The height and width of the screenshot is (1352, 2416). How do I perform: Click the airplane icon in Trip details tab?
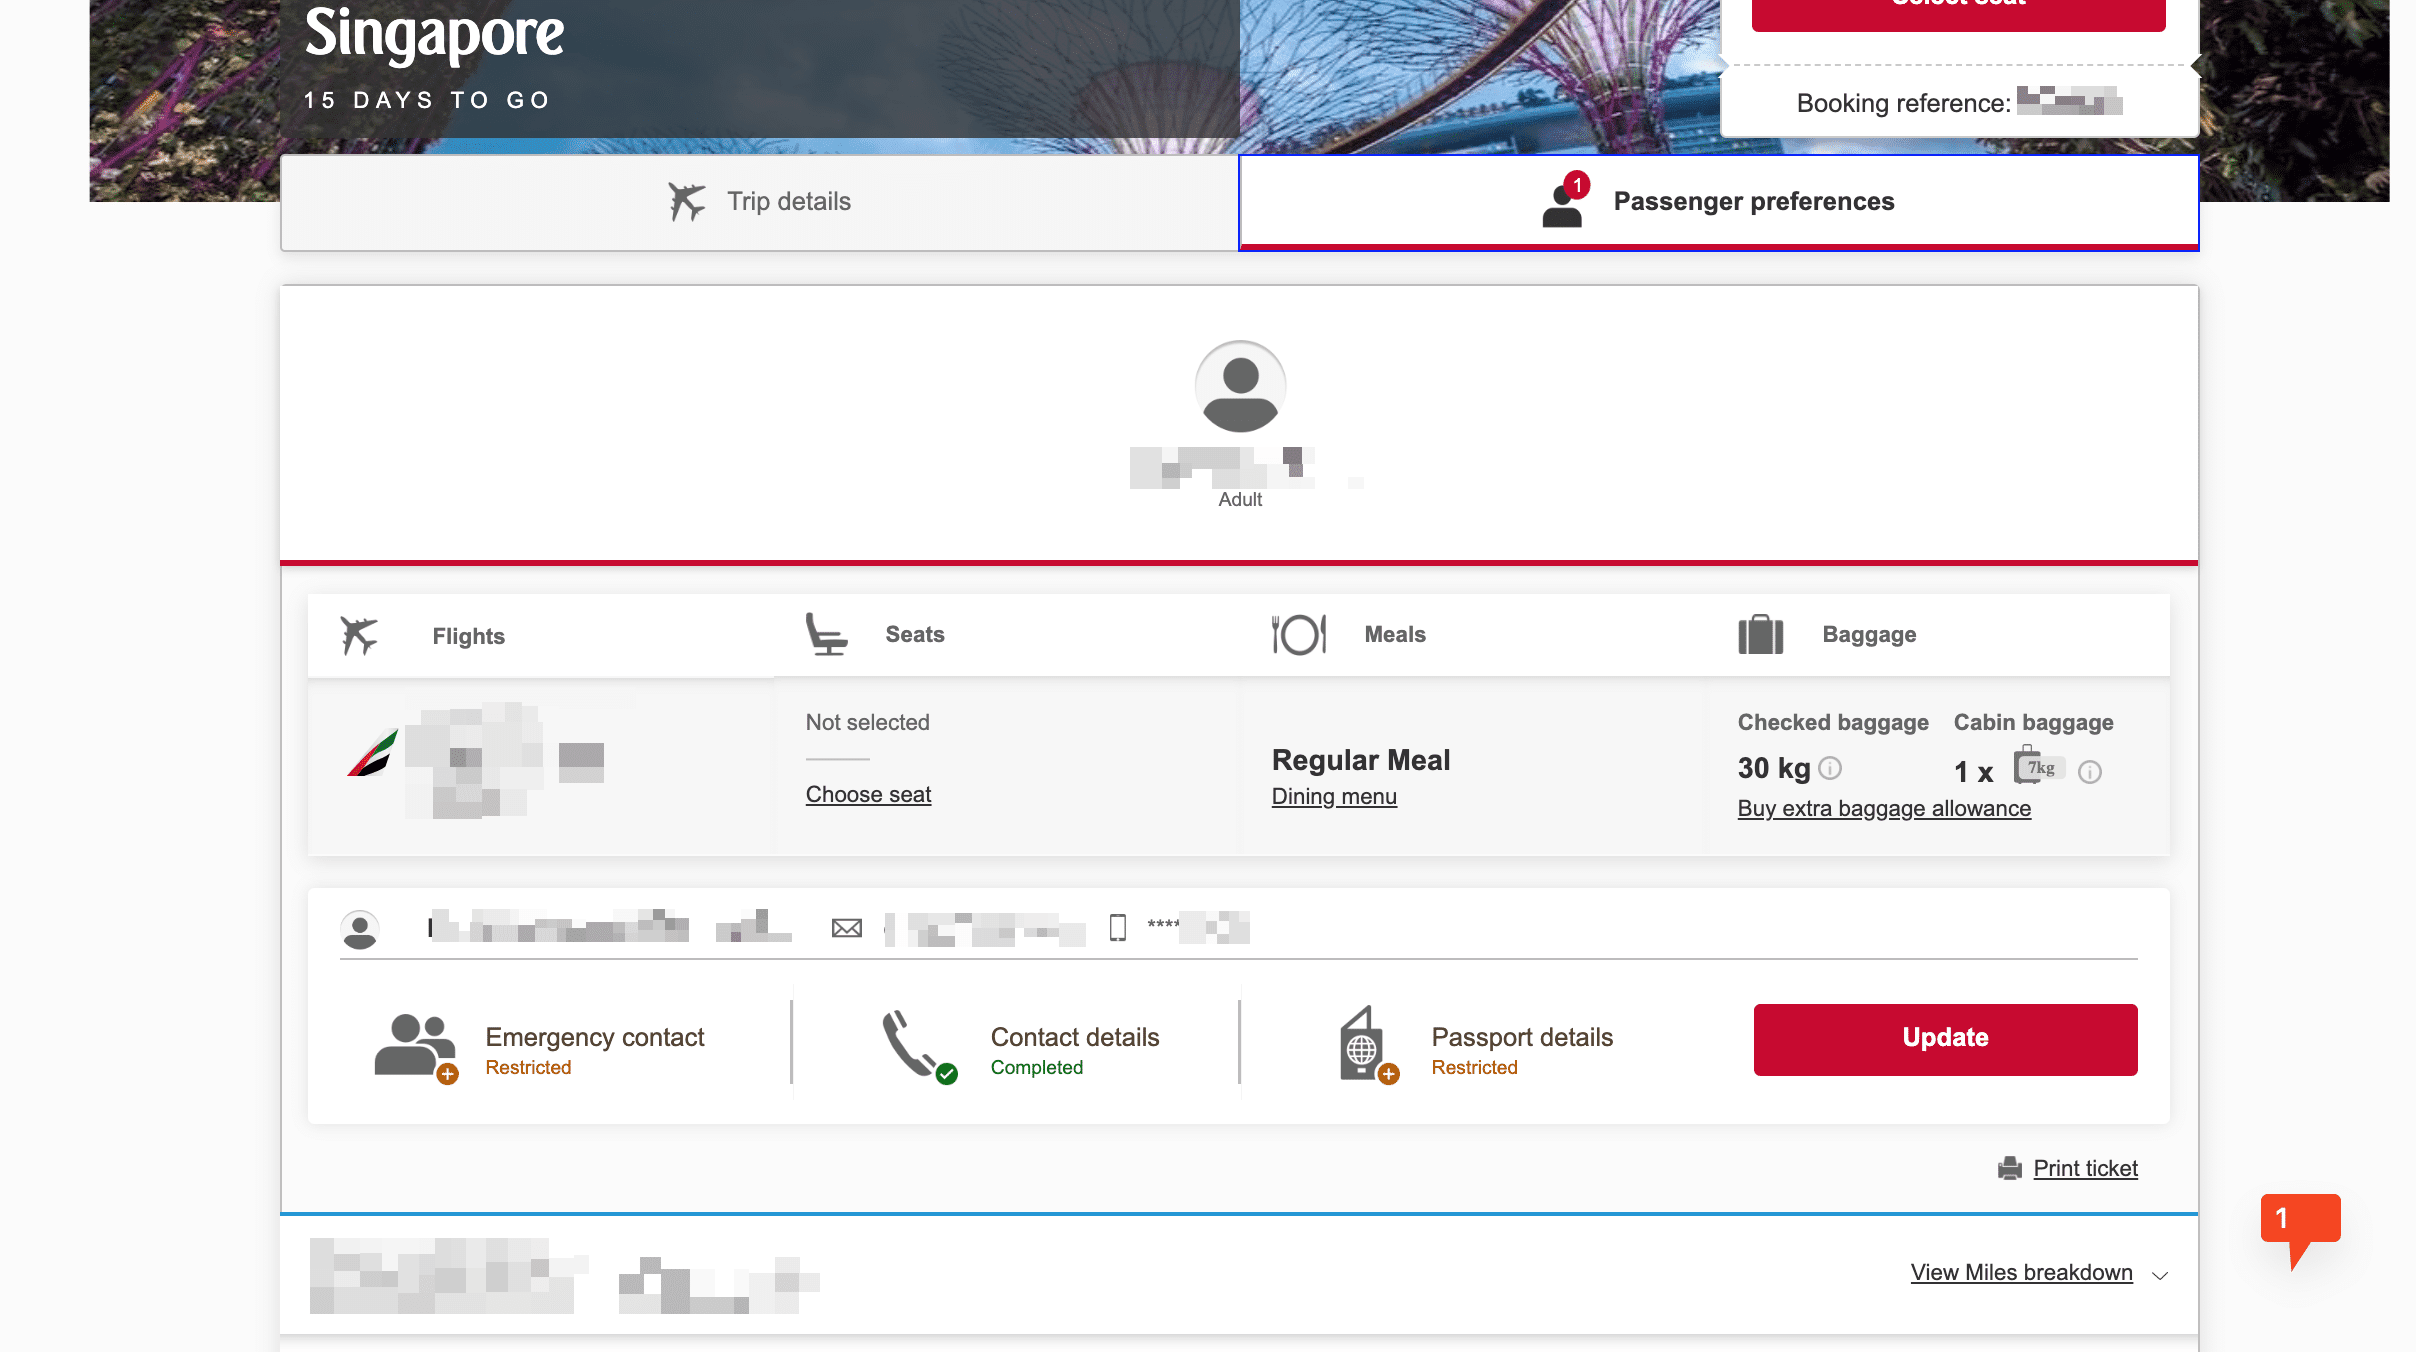click(x=687, y=201)
